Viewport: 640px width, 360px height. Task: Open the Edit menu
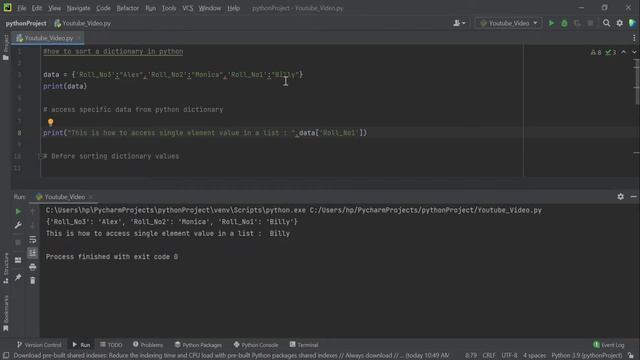tap(37, 8)
